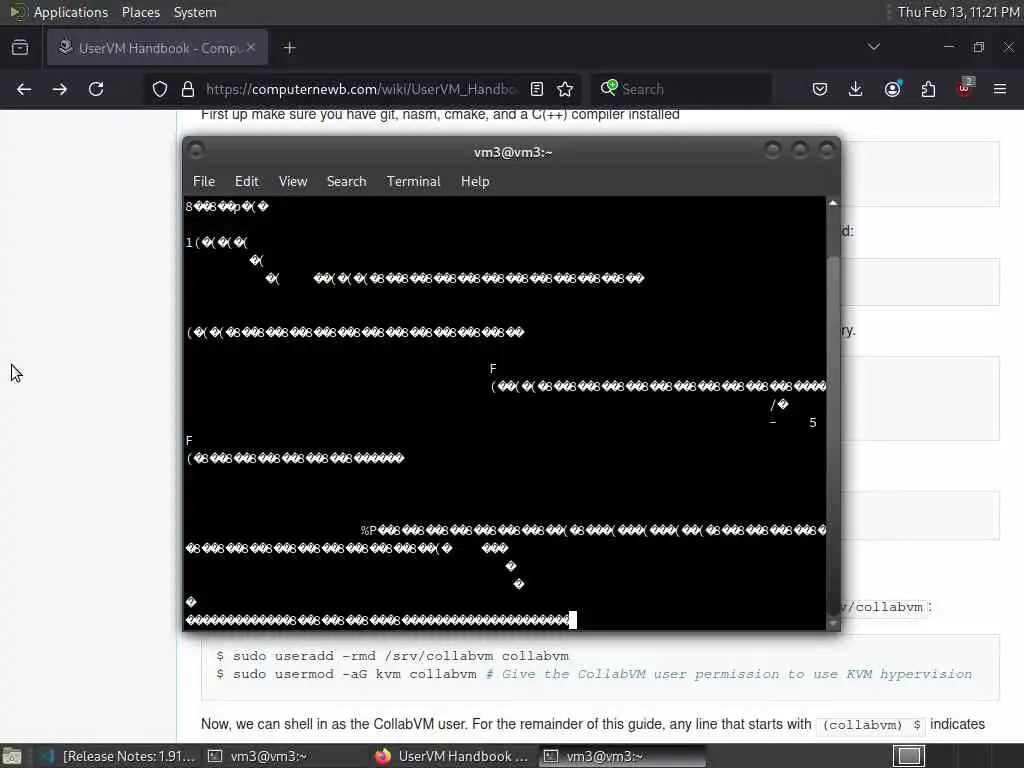Click the computernewb.com URL address bar

click(360, 89)
